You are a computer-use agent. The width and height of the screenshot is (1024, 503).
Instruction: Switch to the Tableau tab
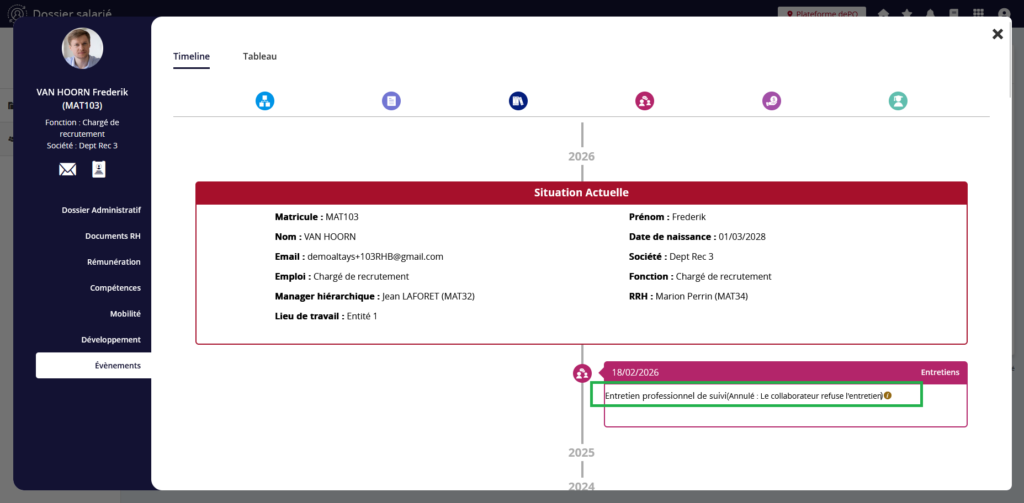coord(260,56)
